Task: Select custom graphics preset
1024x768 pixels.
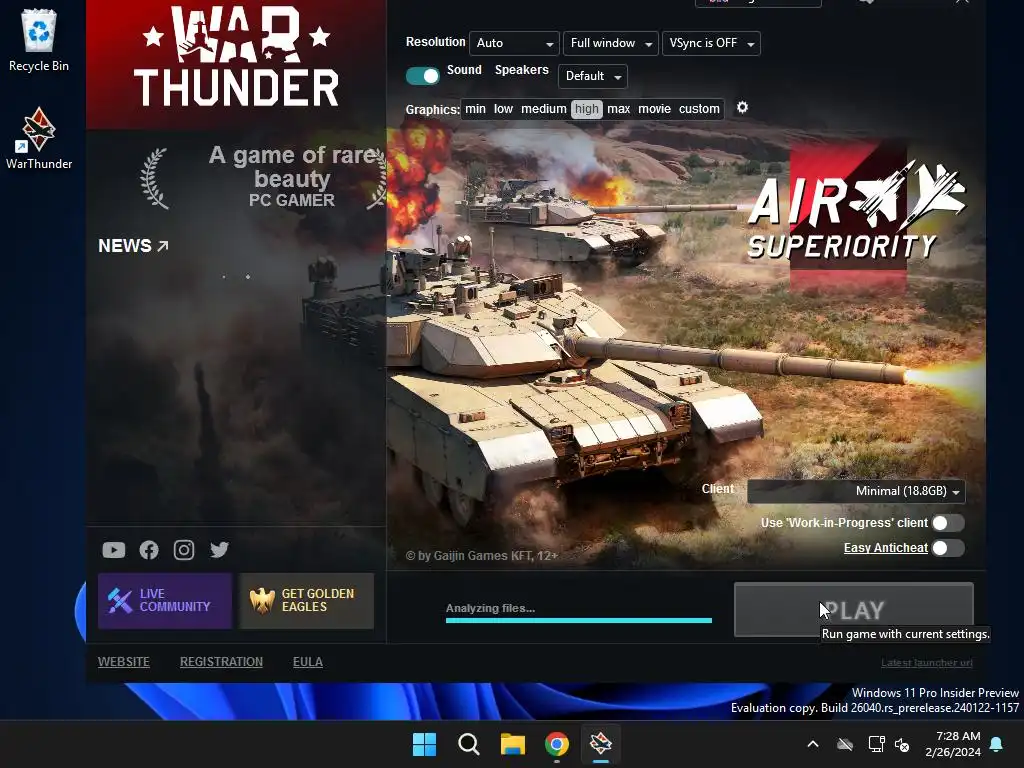Action: click(x=699, y=109)
